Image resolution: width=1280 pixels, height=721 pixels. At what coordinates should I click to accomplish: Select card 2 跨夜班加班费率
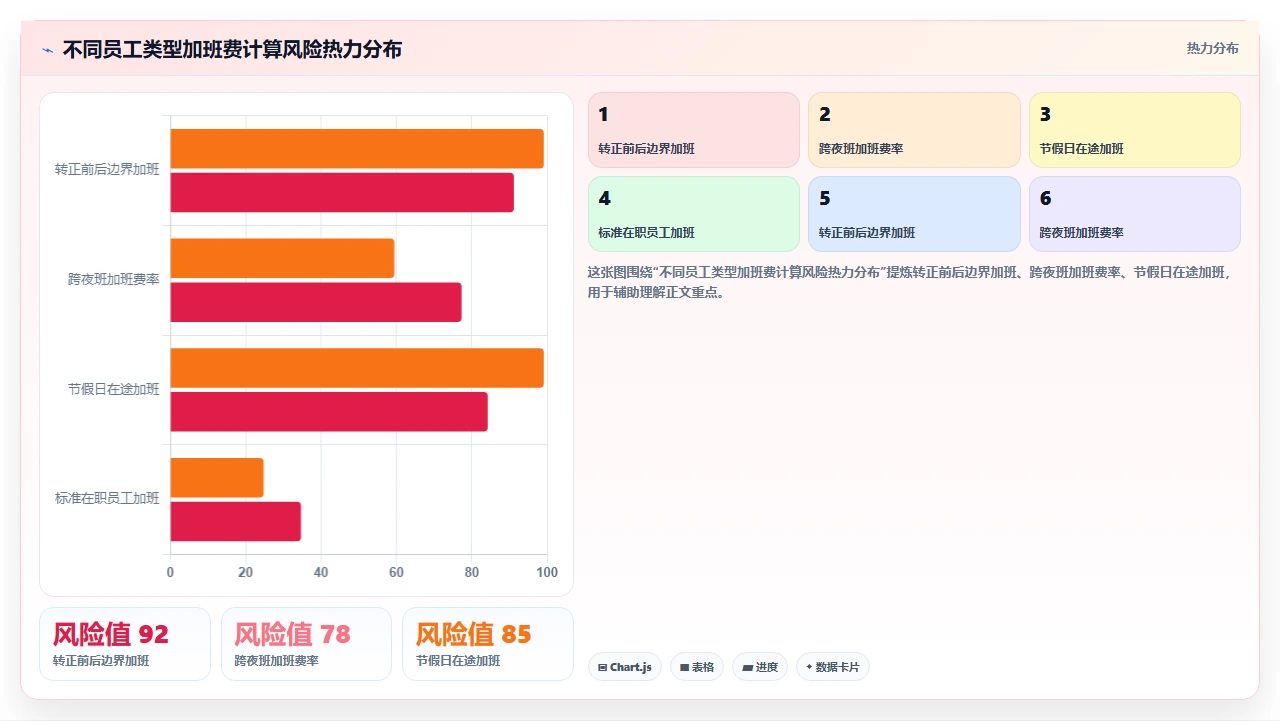[x=914, y=130]
